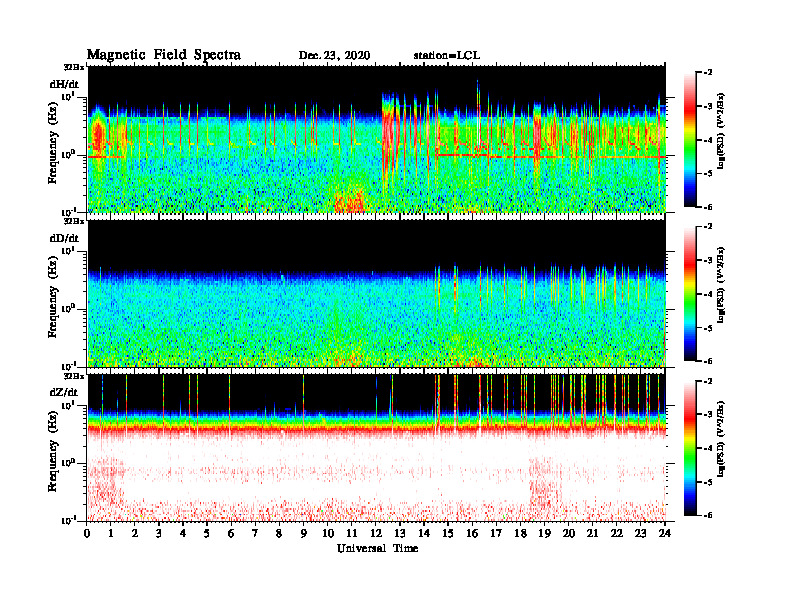This screenshot has width=792, height=612.
Task: Click the Log(PSD) legend title beside dH/dt color bar
Action: [x=721, y=130]
